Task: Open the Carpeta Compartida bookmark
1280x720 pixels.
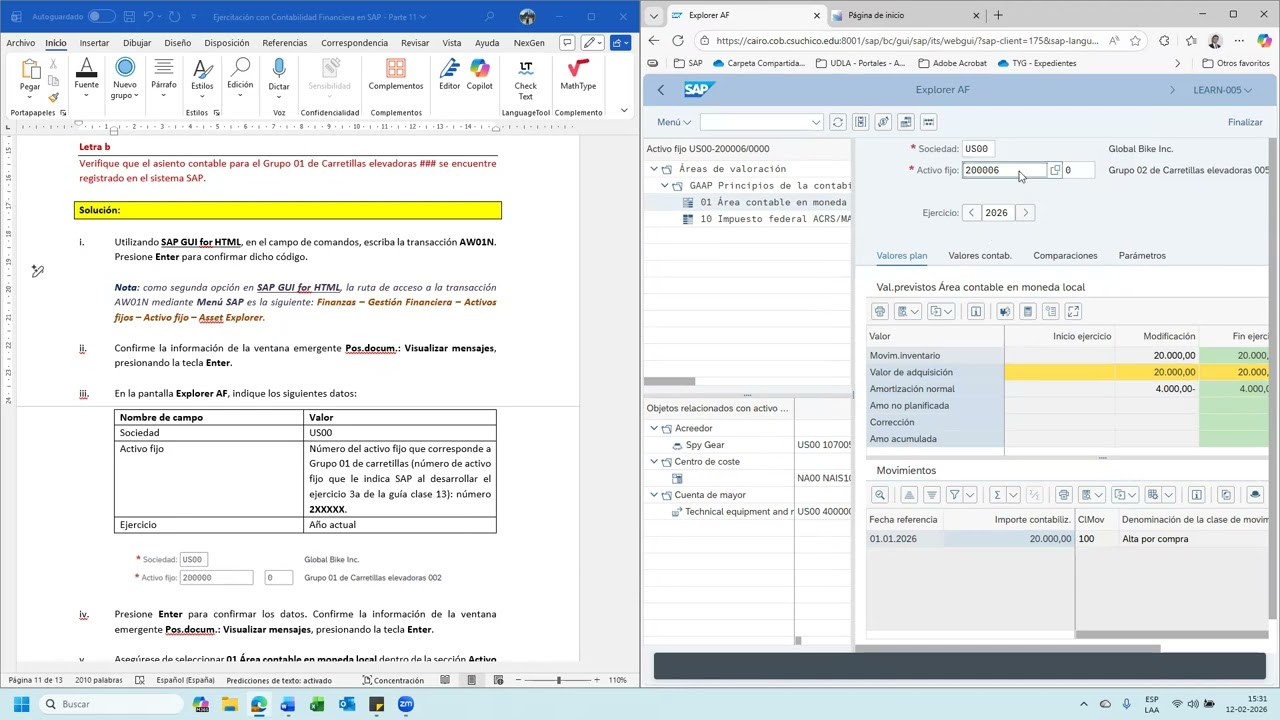Action: pos(757,63)
